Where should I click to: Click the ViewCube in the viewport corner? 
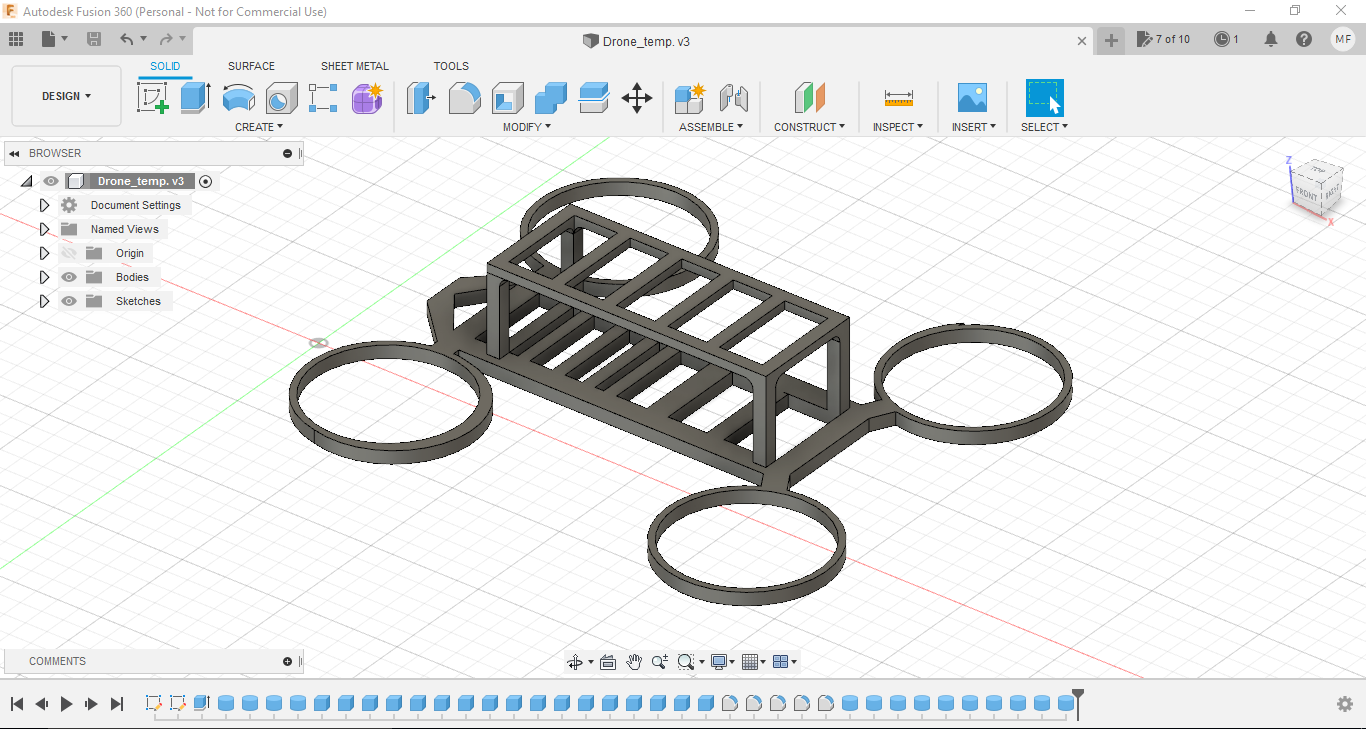(x=1316, y=187)
